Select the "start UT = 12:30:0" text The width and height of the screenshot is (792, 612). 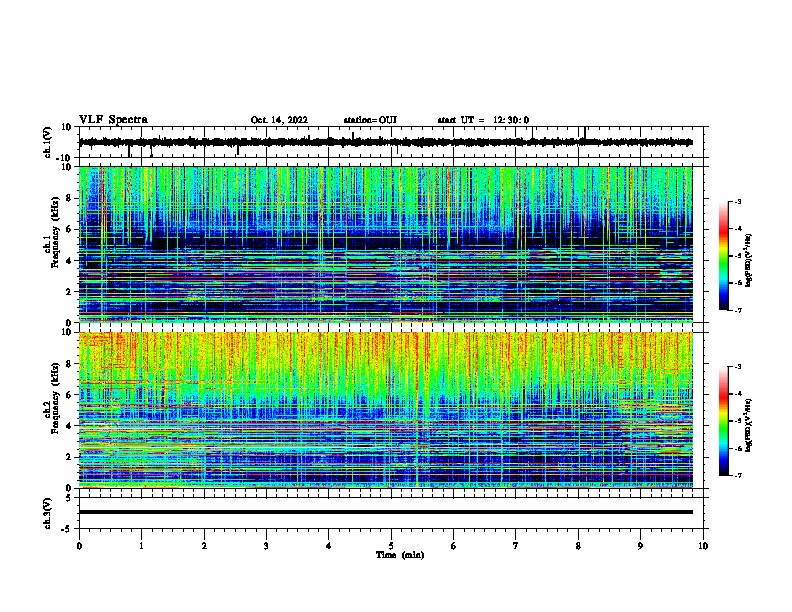click(x=483, y=120)
